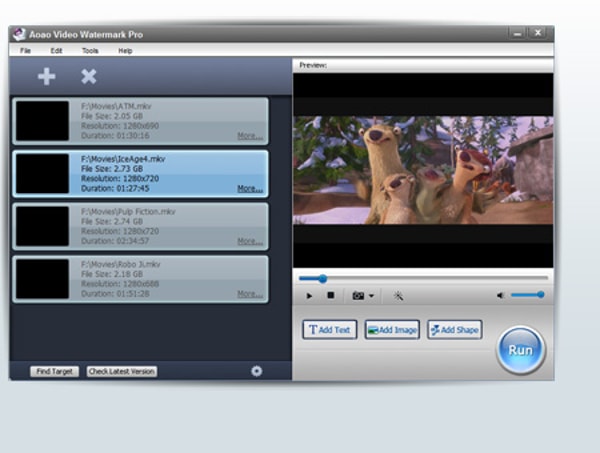Click More link for Pulp Fiction.mkv
Screen dimensions: 600x453
250,241
